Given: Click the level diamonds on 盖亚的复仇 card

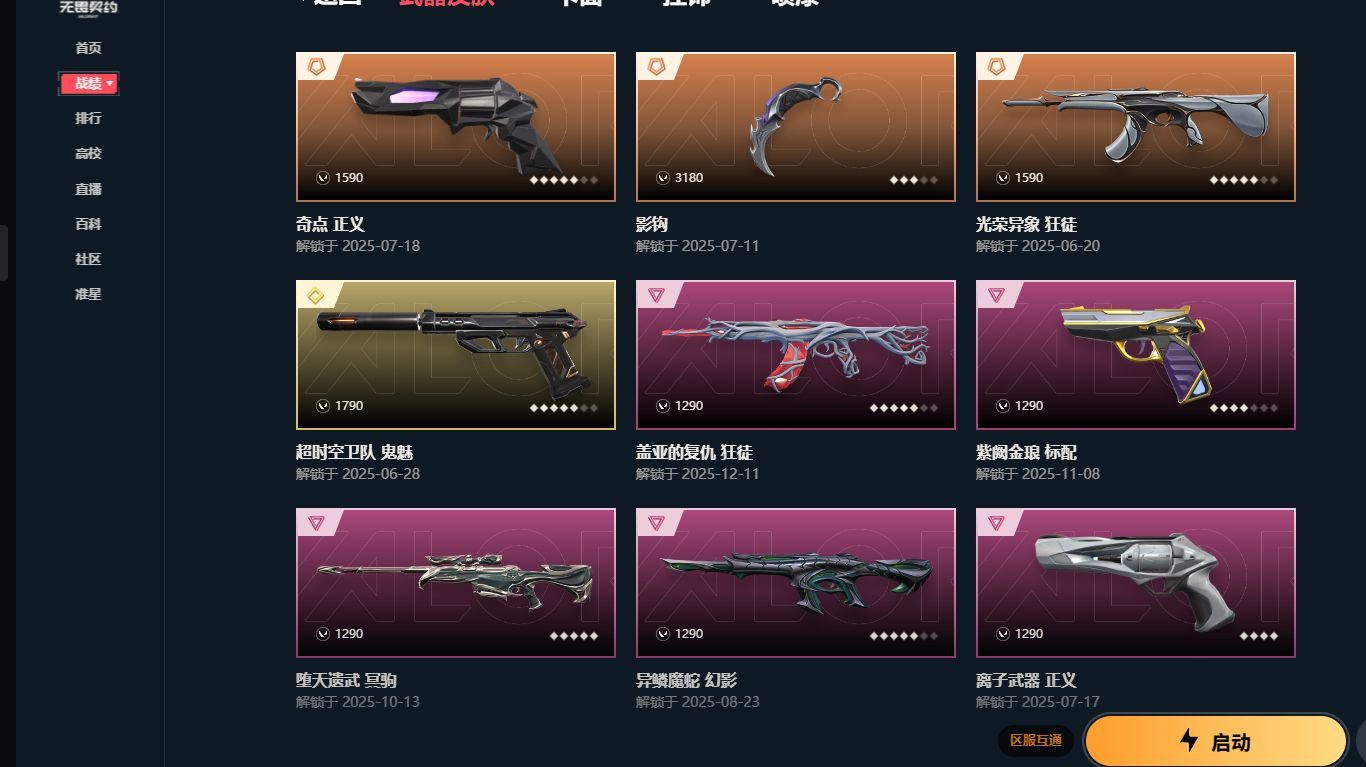Looking at the screenshot, I should [904, 408].
